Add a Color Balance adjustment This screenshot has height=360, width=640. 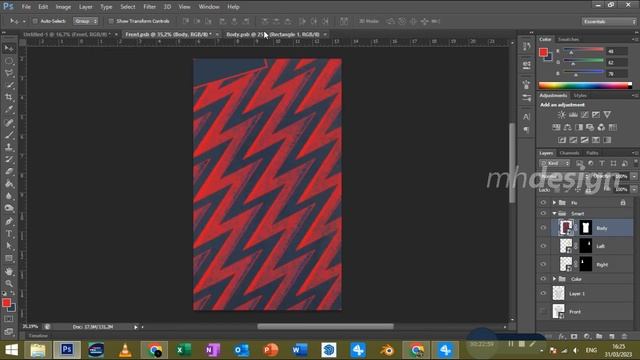(x=567, y=127)
